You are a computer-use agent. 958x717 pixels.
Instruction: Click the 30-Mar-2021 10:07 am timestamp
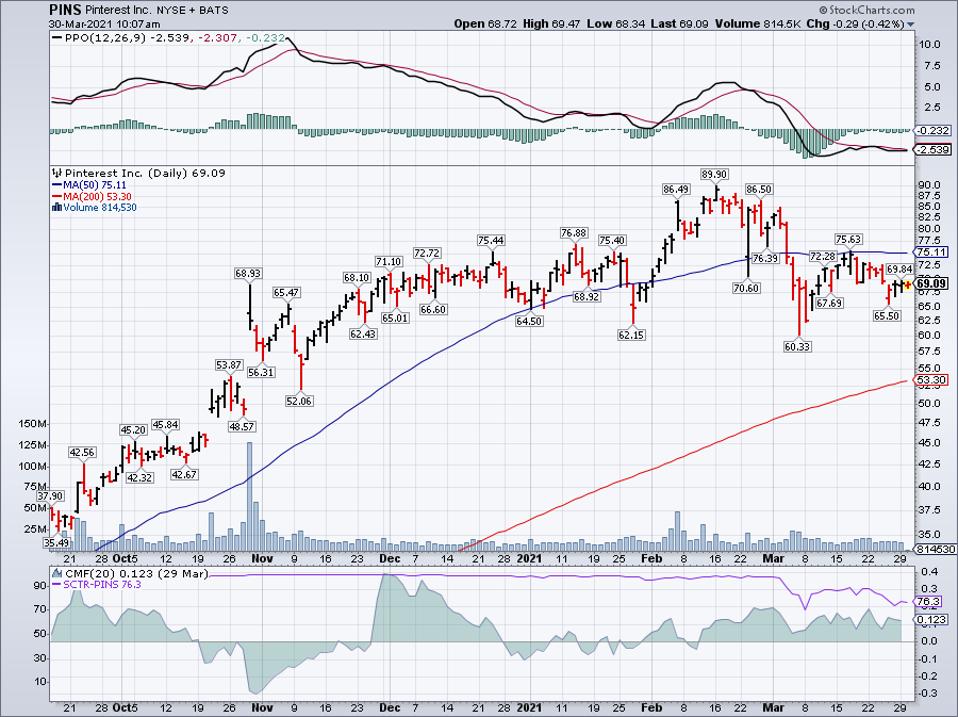(x=105, y=24)
